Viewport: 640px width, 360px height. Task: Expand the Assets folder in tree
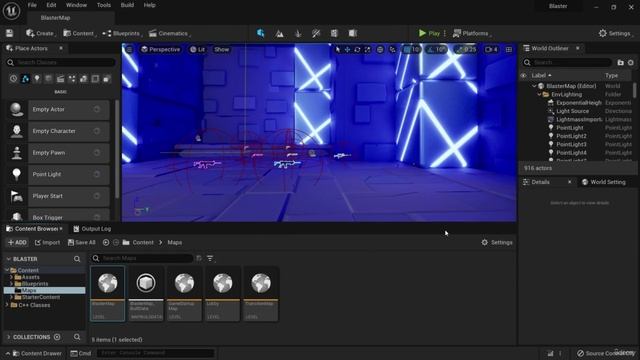point(11,277)
